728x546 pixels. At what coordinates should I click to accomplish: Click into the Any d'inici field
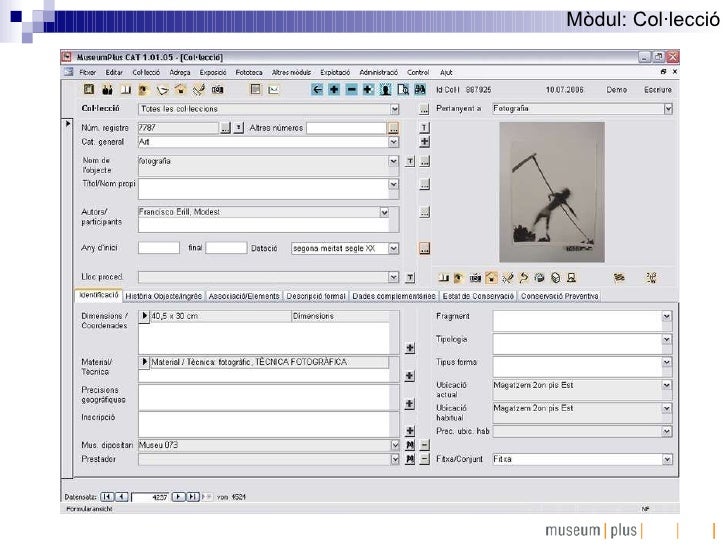(158, 248)
